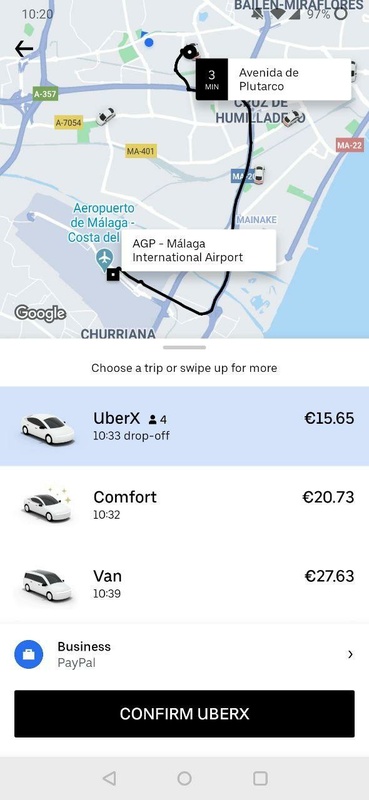Tap the Business briefcase icon
The image size is (369, 800).
click(29, 654)
